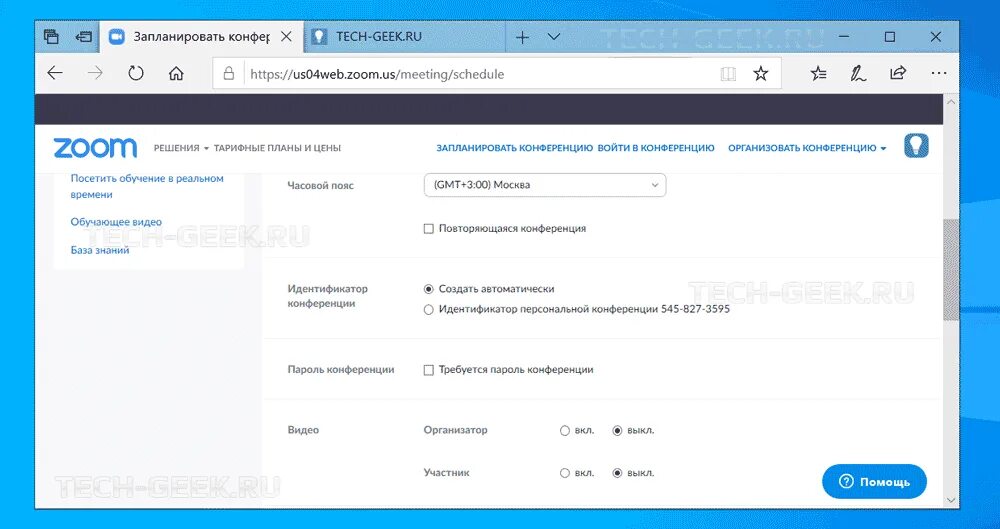Open the РЕШЕНИЯ dropdown menu
Screen dimensions: 1000x529
(x=181, y=148)
